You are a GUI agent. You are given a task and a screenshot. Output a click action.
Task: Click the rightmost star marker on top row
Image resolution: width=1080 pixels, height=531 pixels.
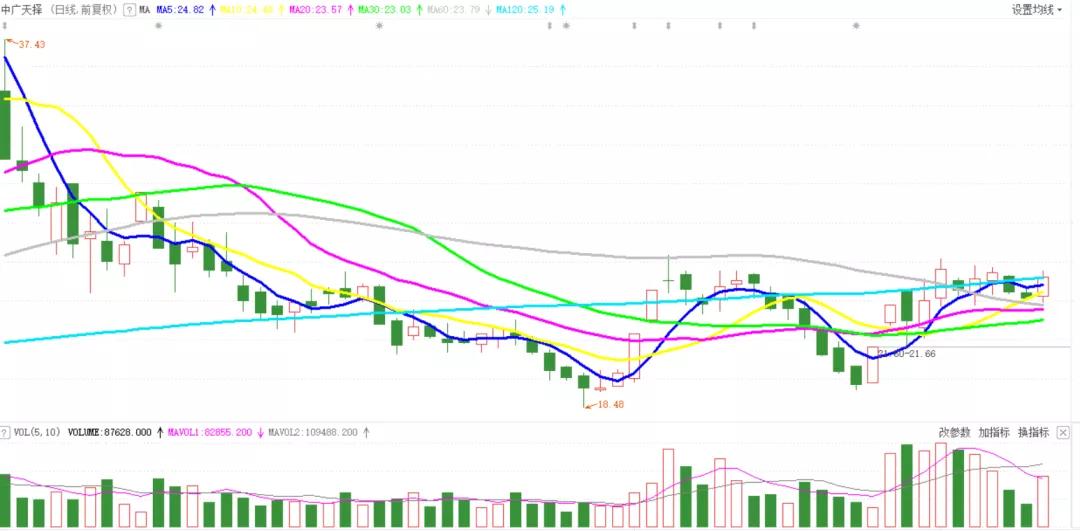tap(856, 26)
